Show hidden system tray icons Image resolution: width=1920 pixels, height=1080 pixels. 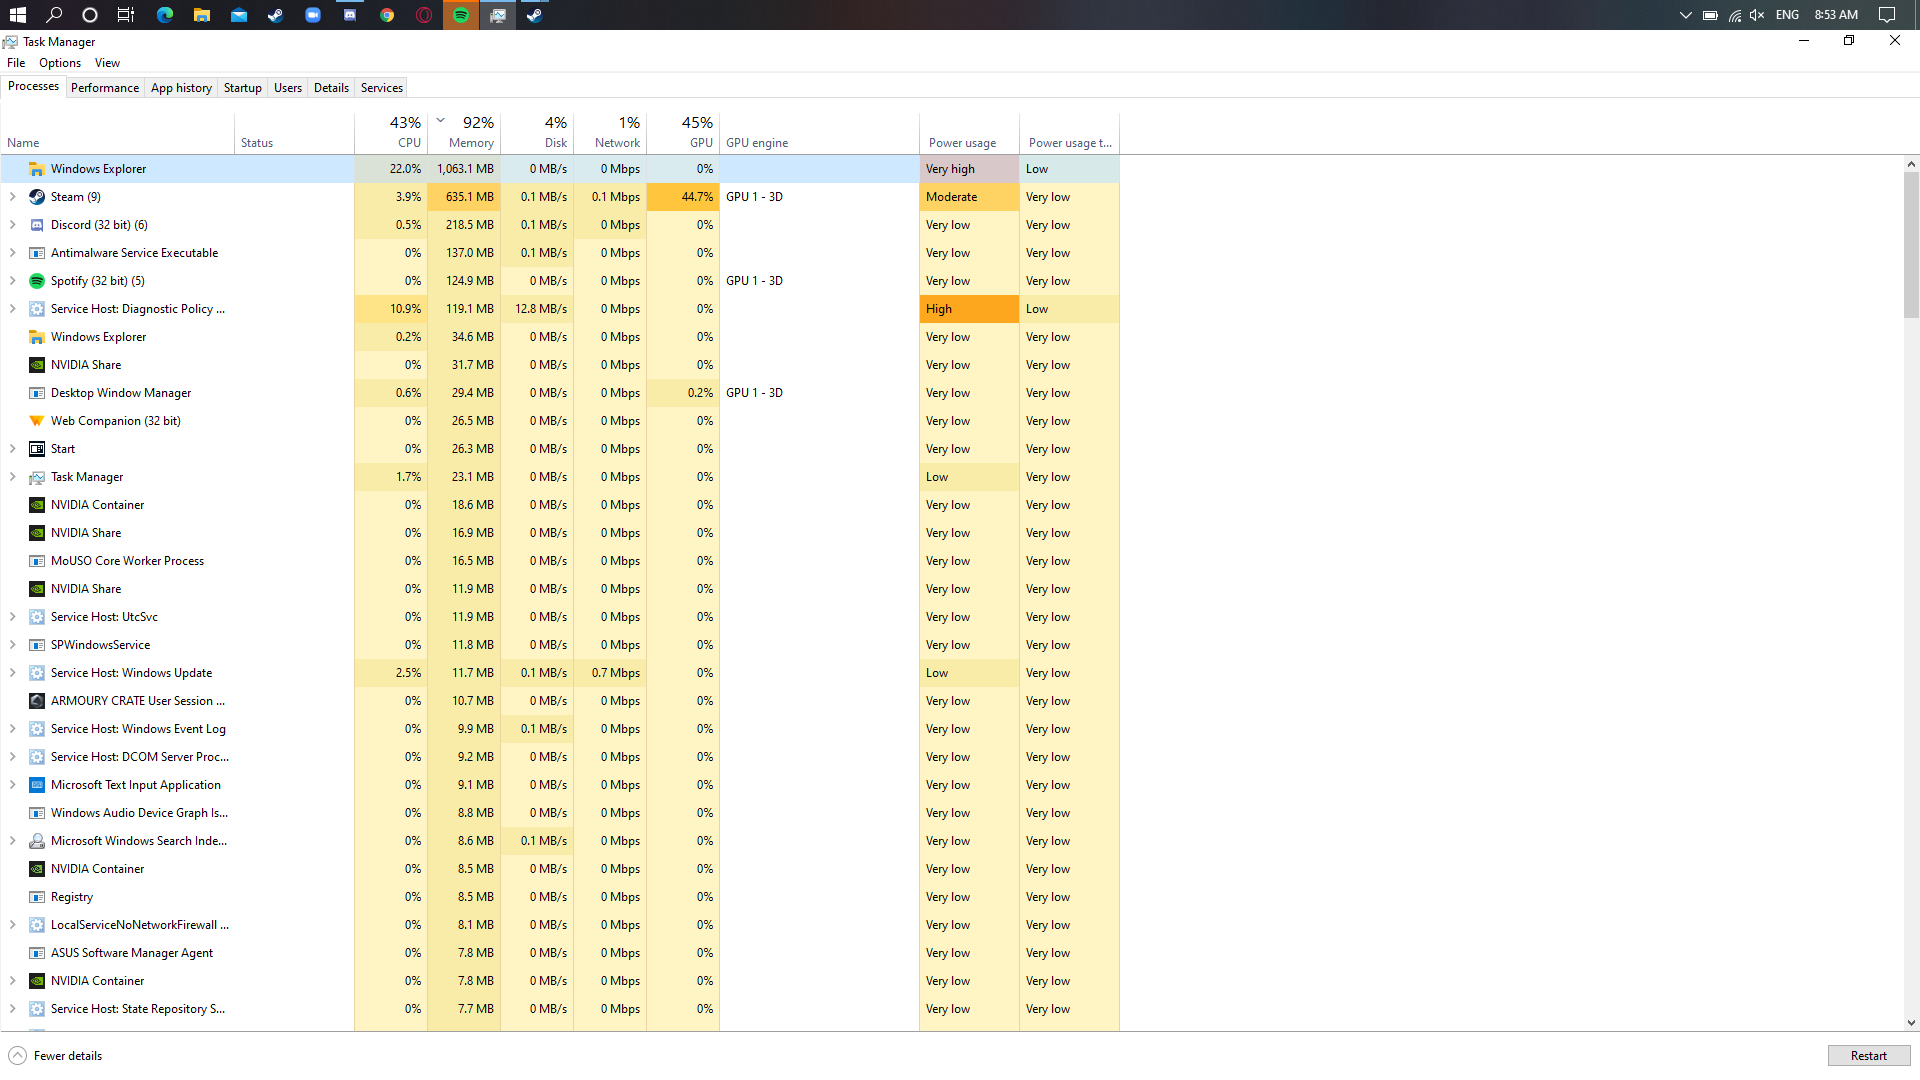coord(1685,15)
